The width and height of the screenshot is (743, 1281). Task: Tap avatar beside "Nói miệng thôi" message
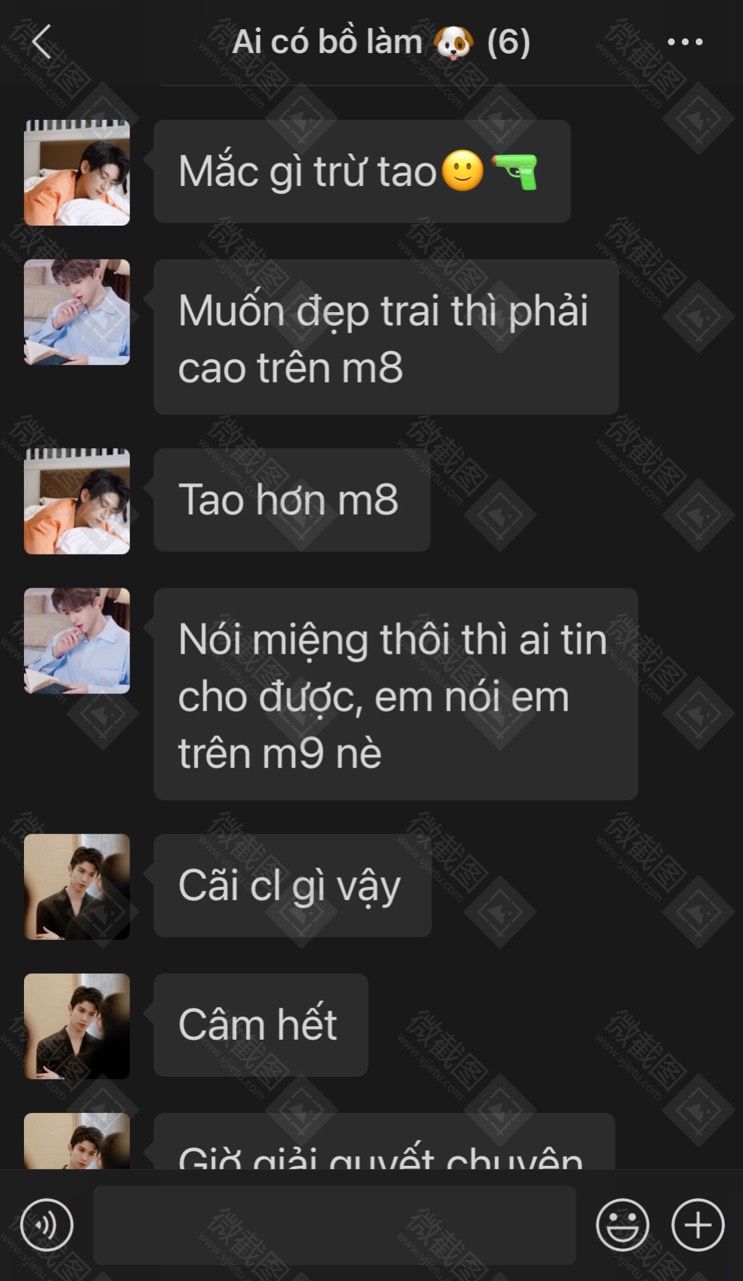click(77, 641)
